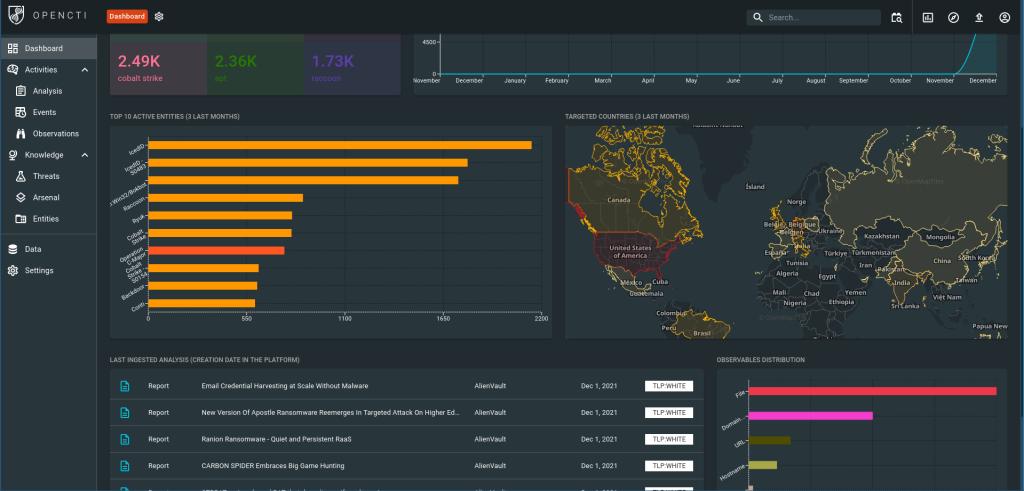Click TLP:WHITE tag on CARBON SPIDER row
The image size is (1024, 491).
pos(669,466)
